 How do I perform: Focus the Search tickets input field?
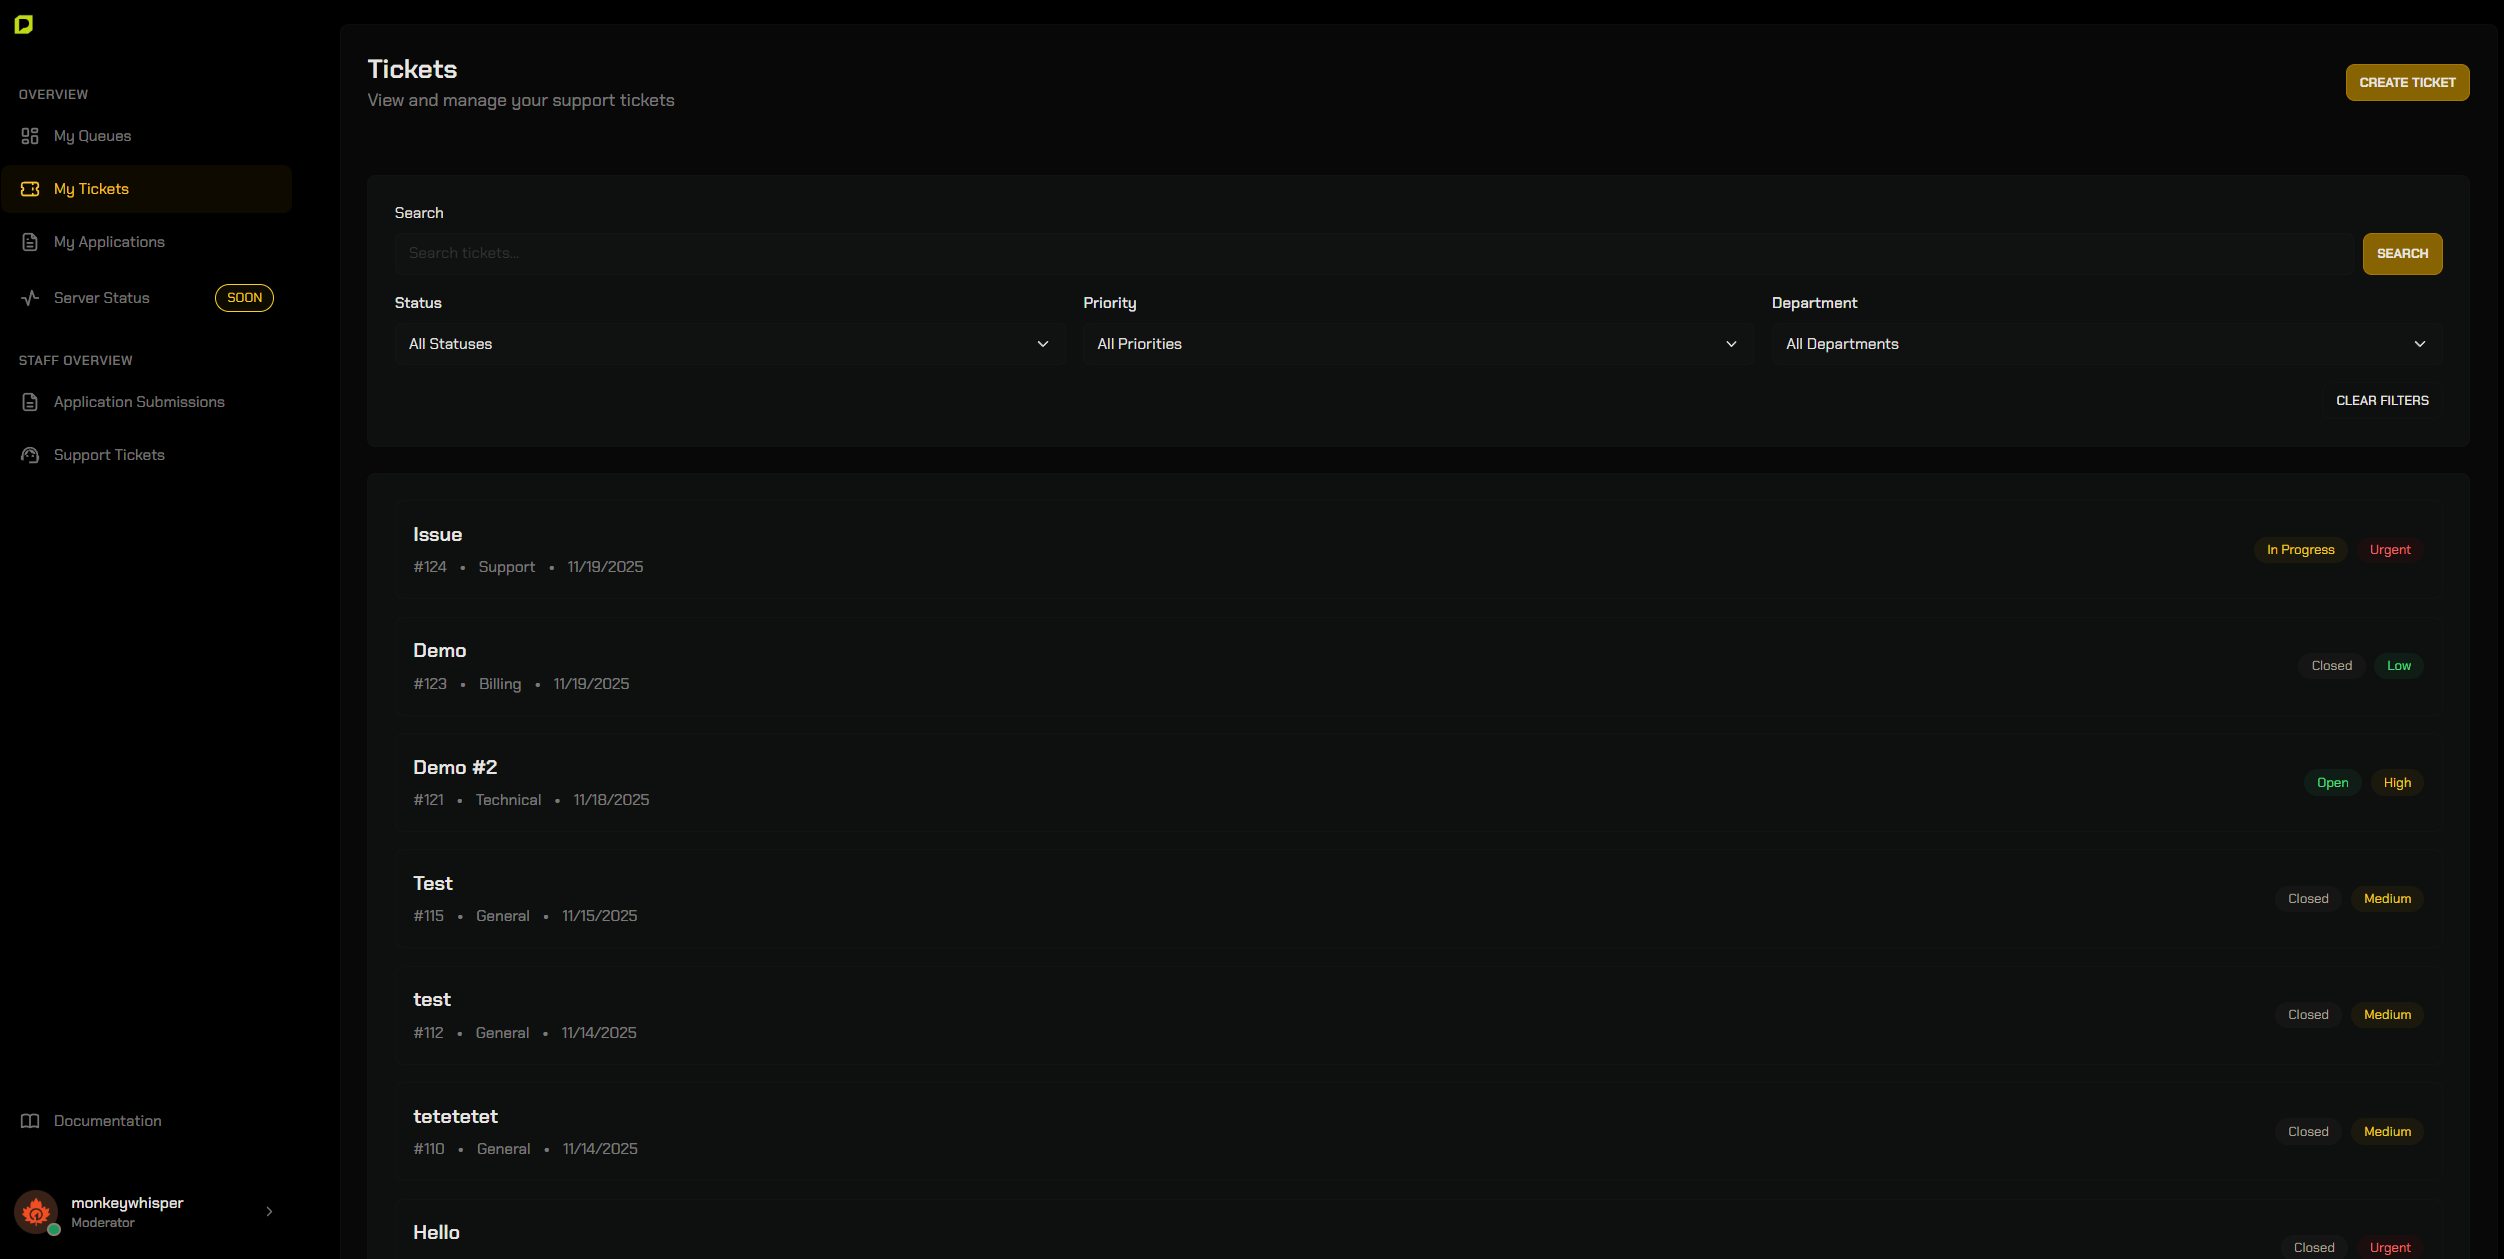(x=1375, y=254)
